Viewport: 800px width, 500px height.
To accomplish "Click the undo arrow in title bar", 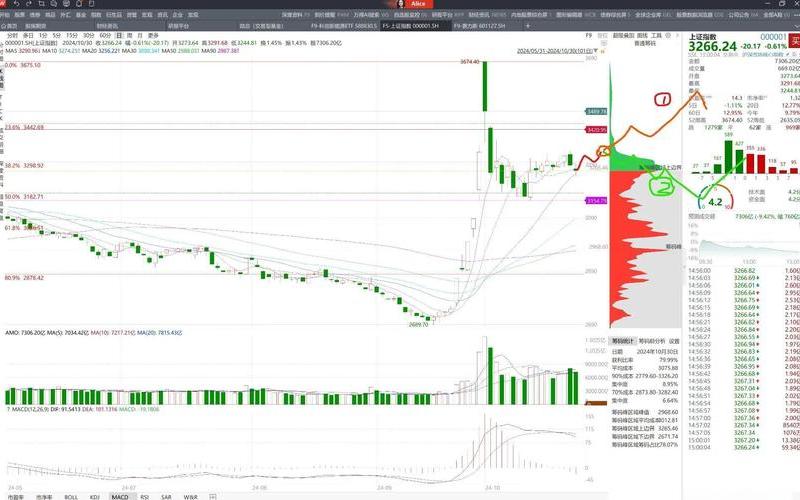I will [x=16, y=4].
